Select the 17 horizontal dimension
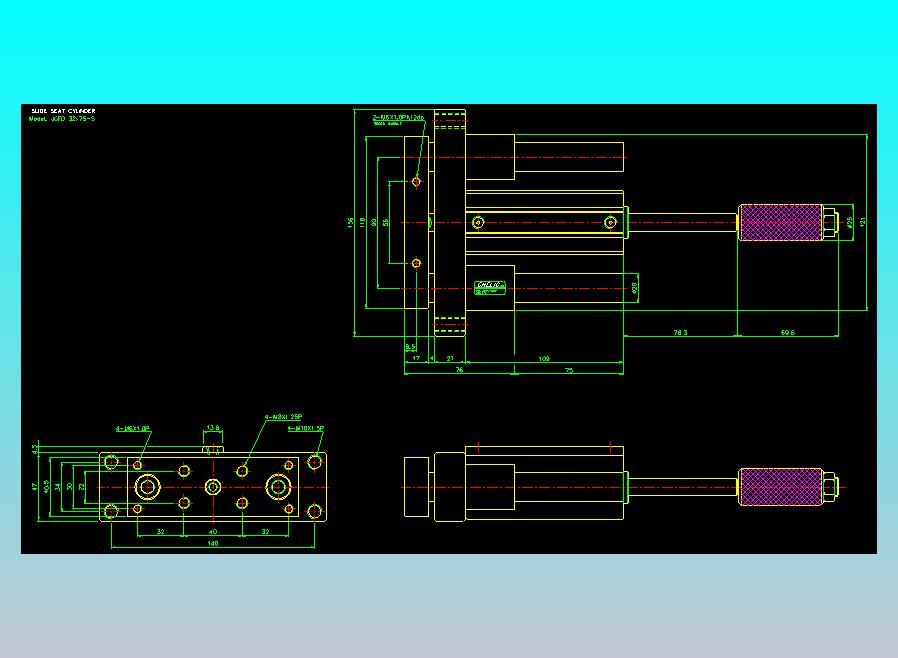The image size is (898, 658). coord(416,358)
